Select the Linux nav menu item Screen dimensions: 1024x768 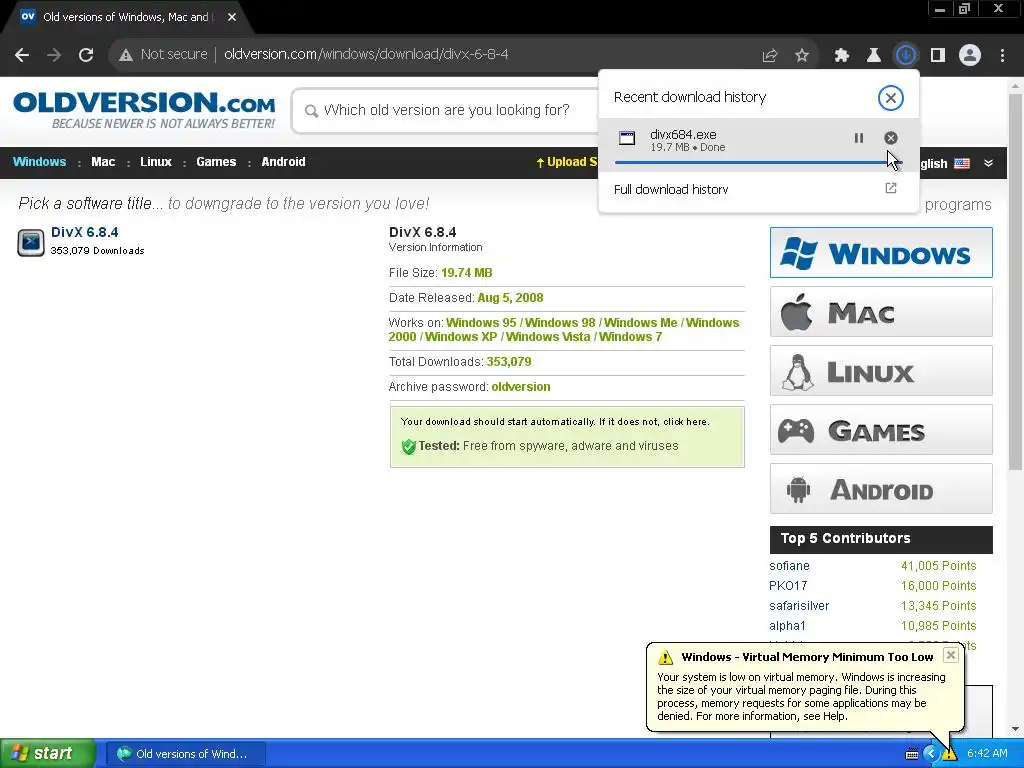coord(155,162)
